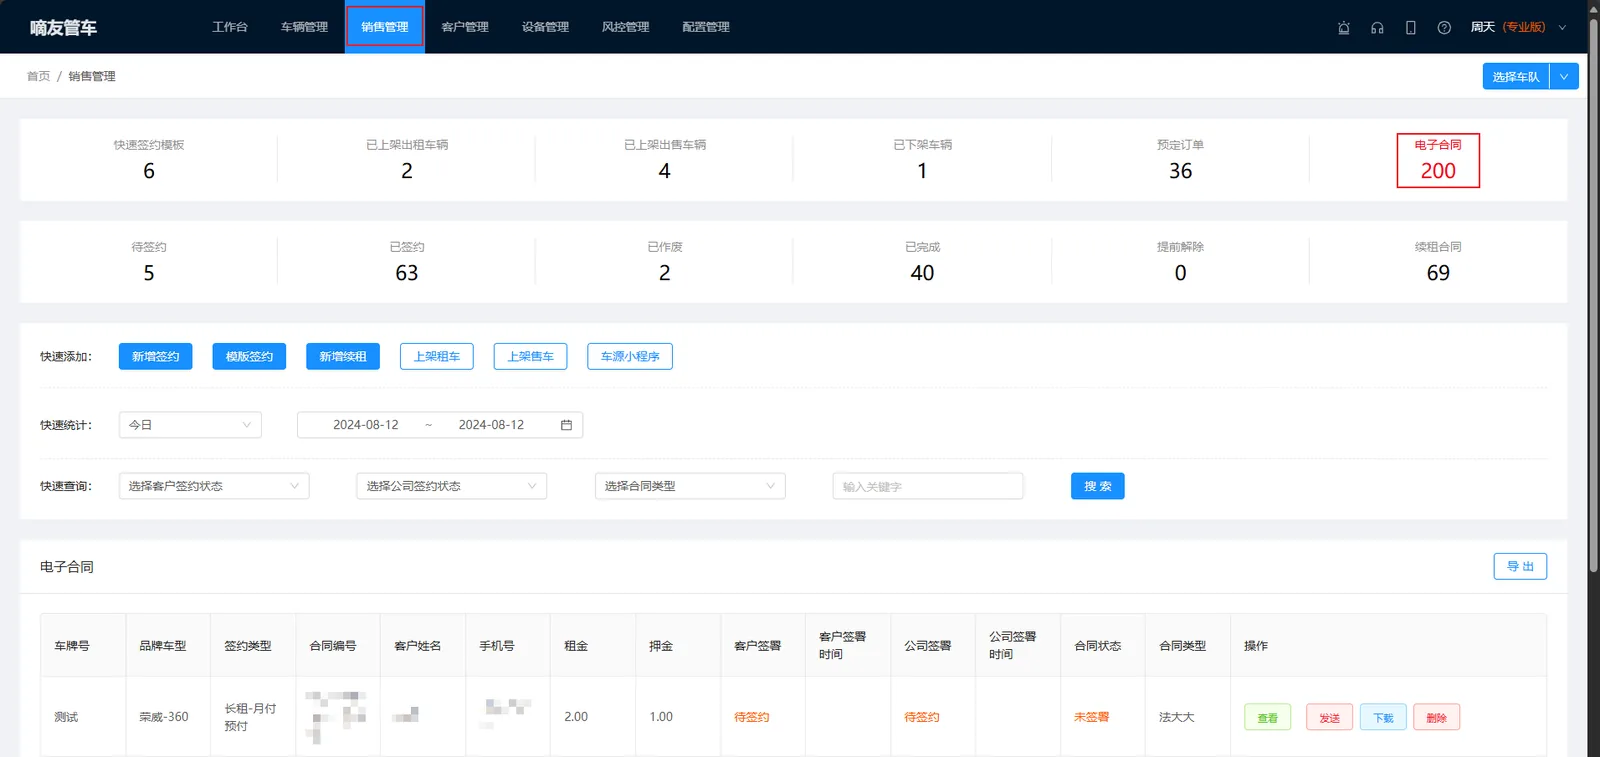This screenshot has width=1600, height=757.
Task: Select the 待签约 5 stat card
Action: point(149,262)
